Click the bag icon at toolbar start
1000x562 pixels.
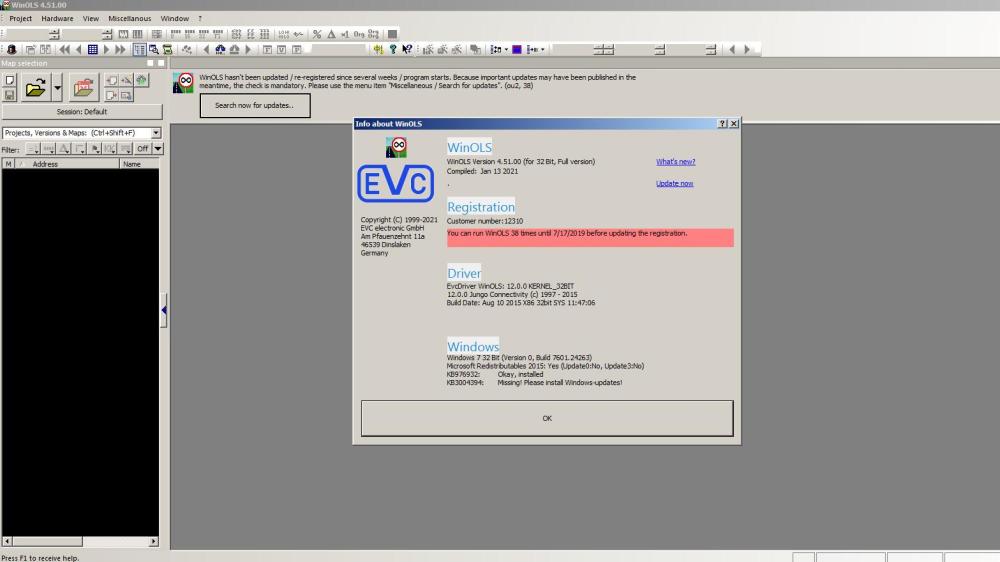tap(11, 49)
